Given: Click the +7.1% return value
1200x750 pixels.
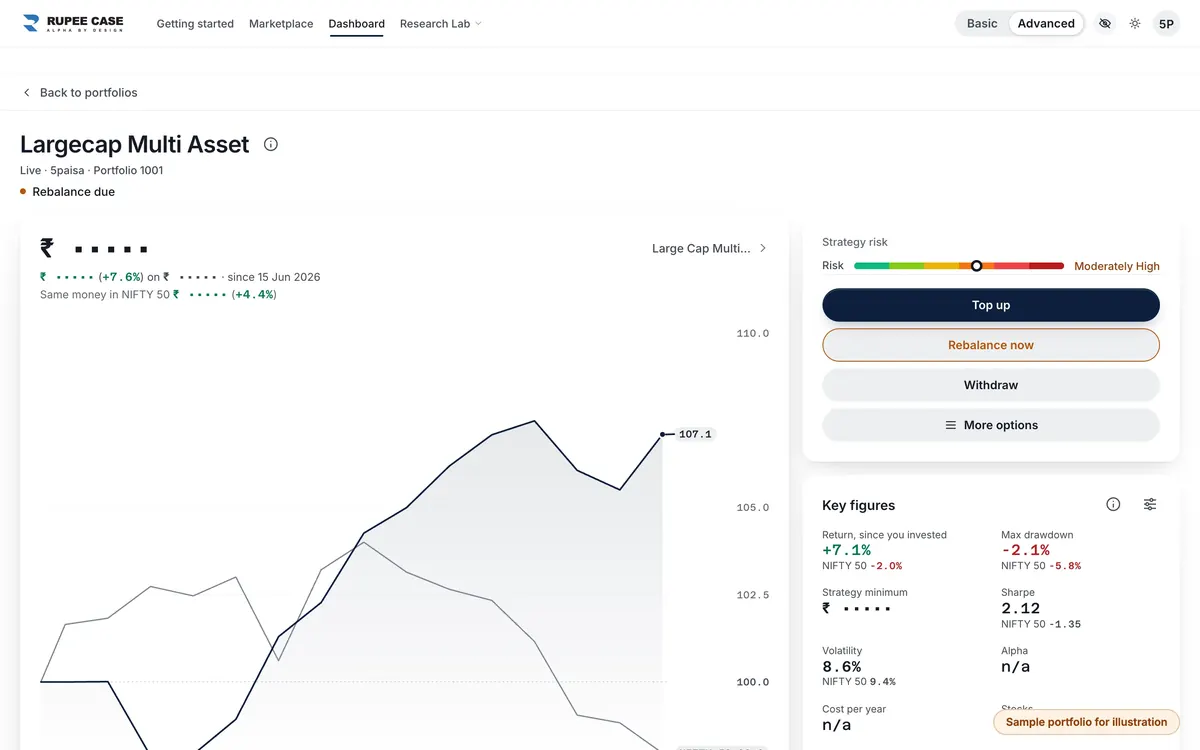Looking at the screenshot, I should coord(846,550).
